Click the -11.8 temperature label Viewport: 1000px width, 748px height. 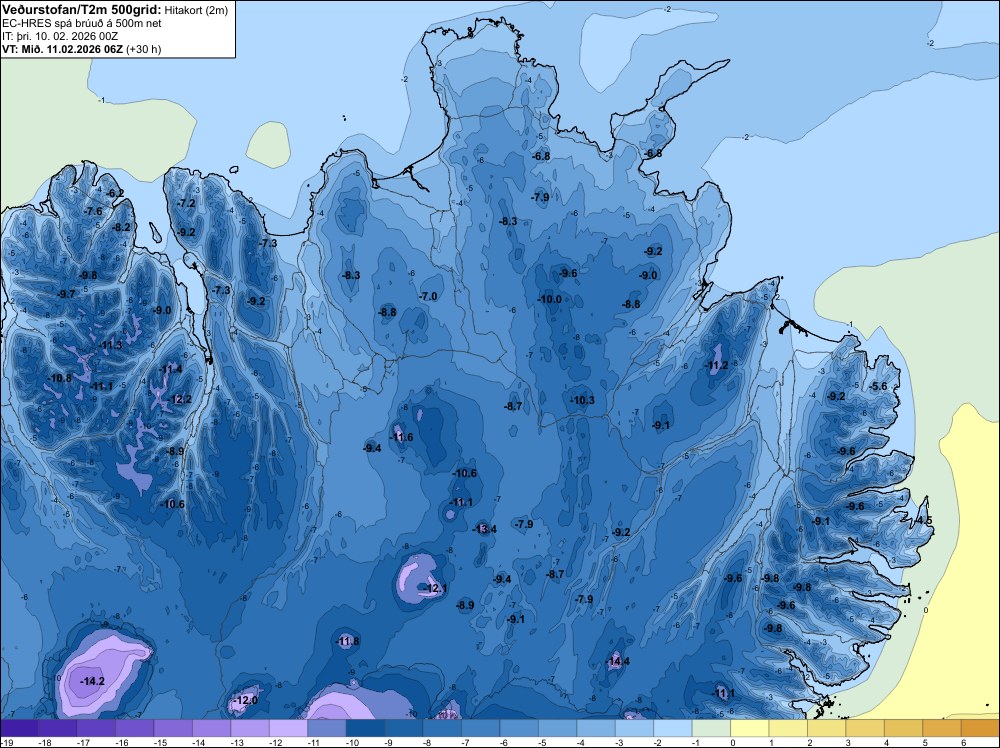[x=348, y=641]
